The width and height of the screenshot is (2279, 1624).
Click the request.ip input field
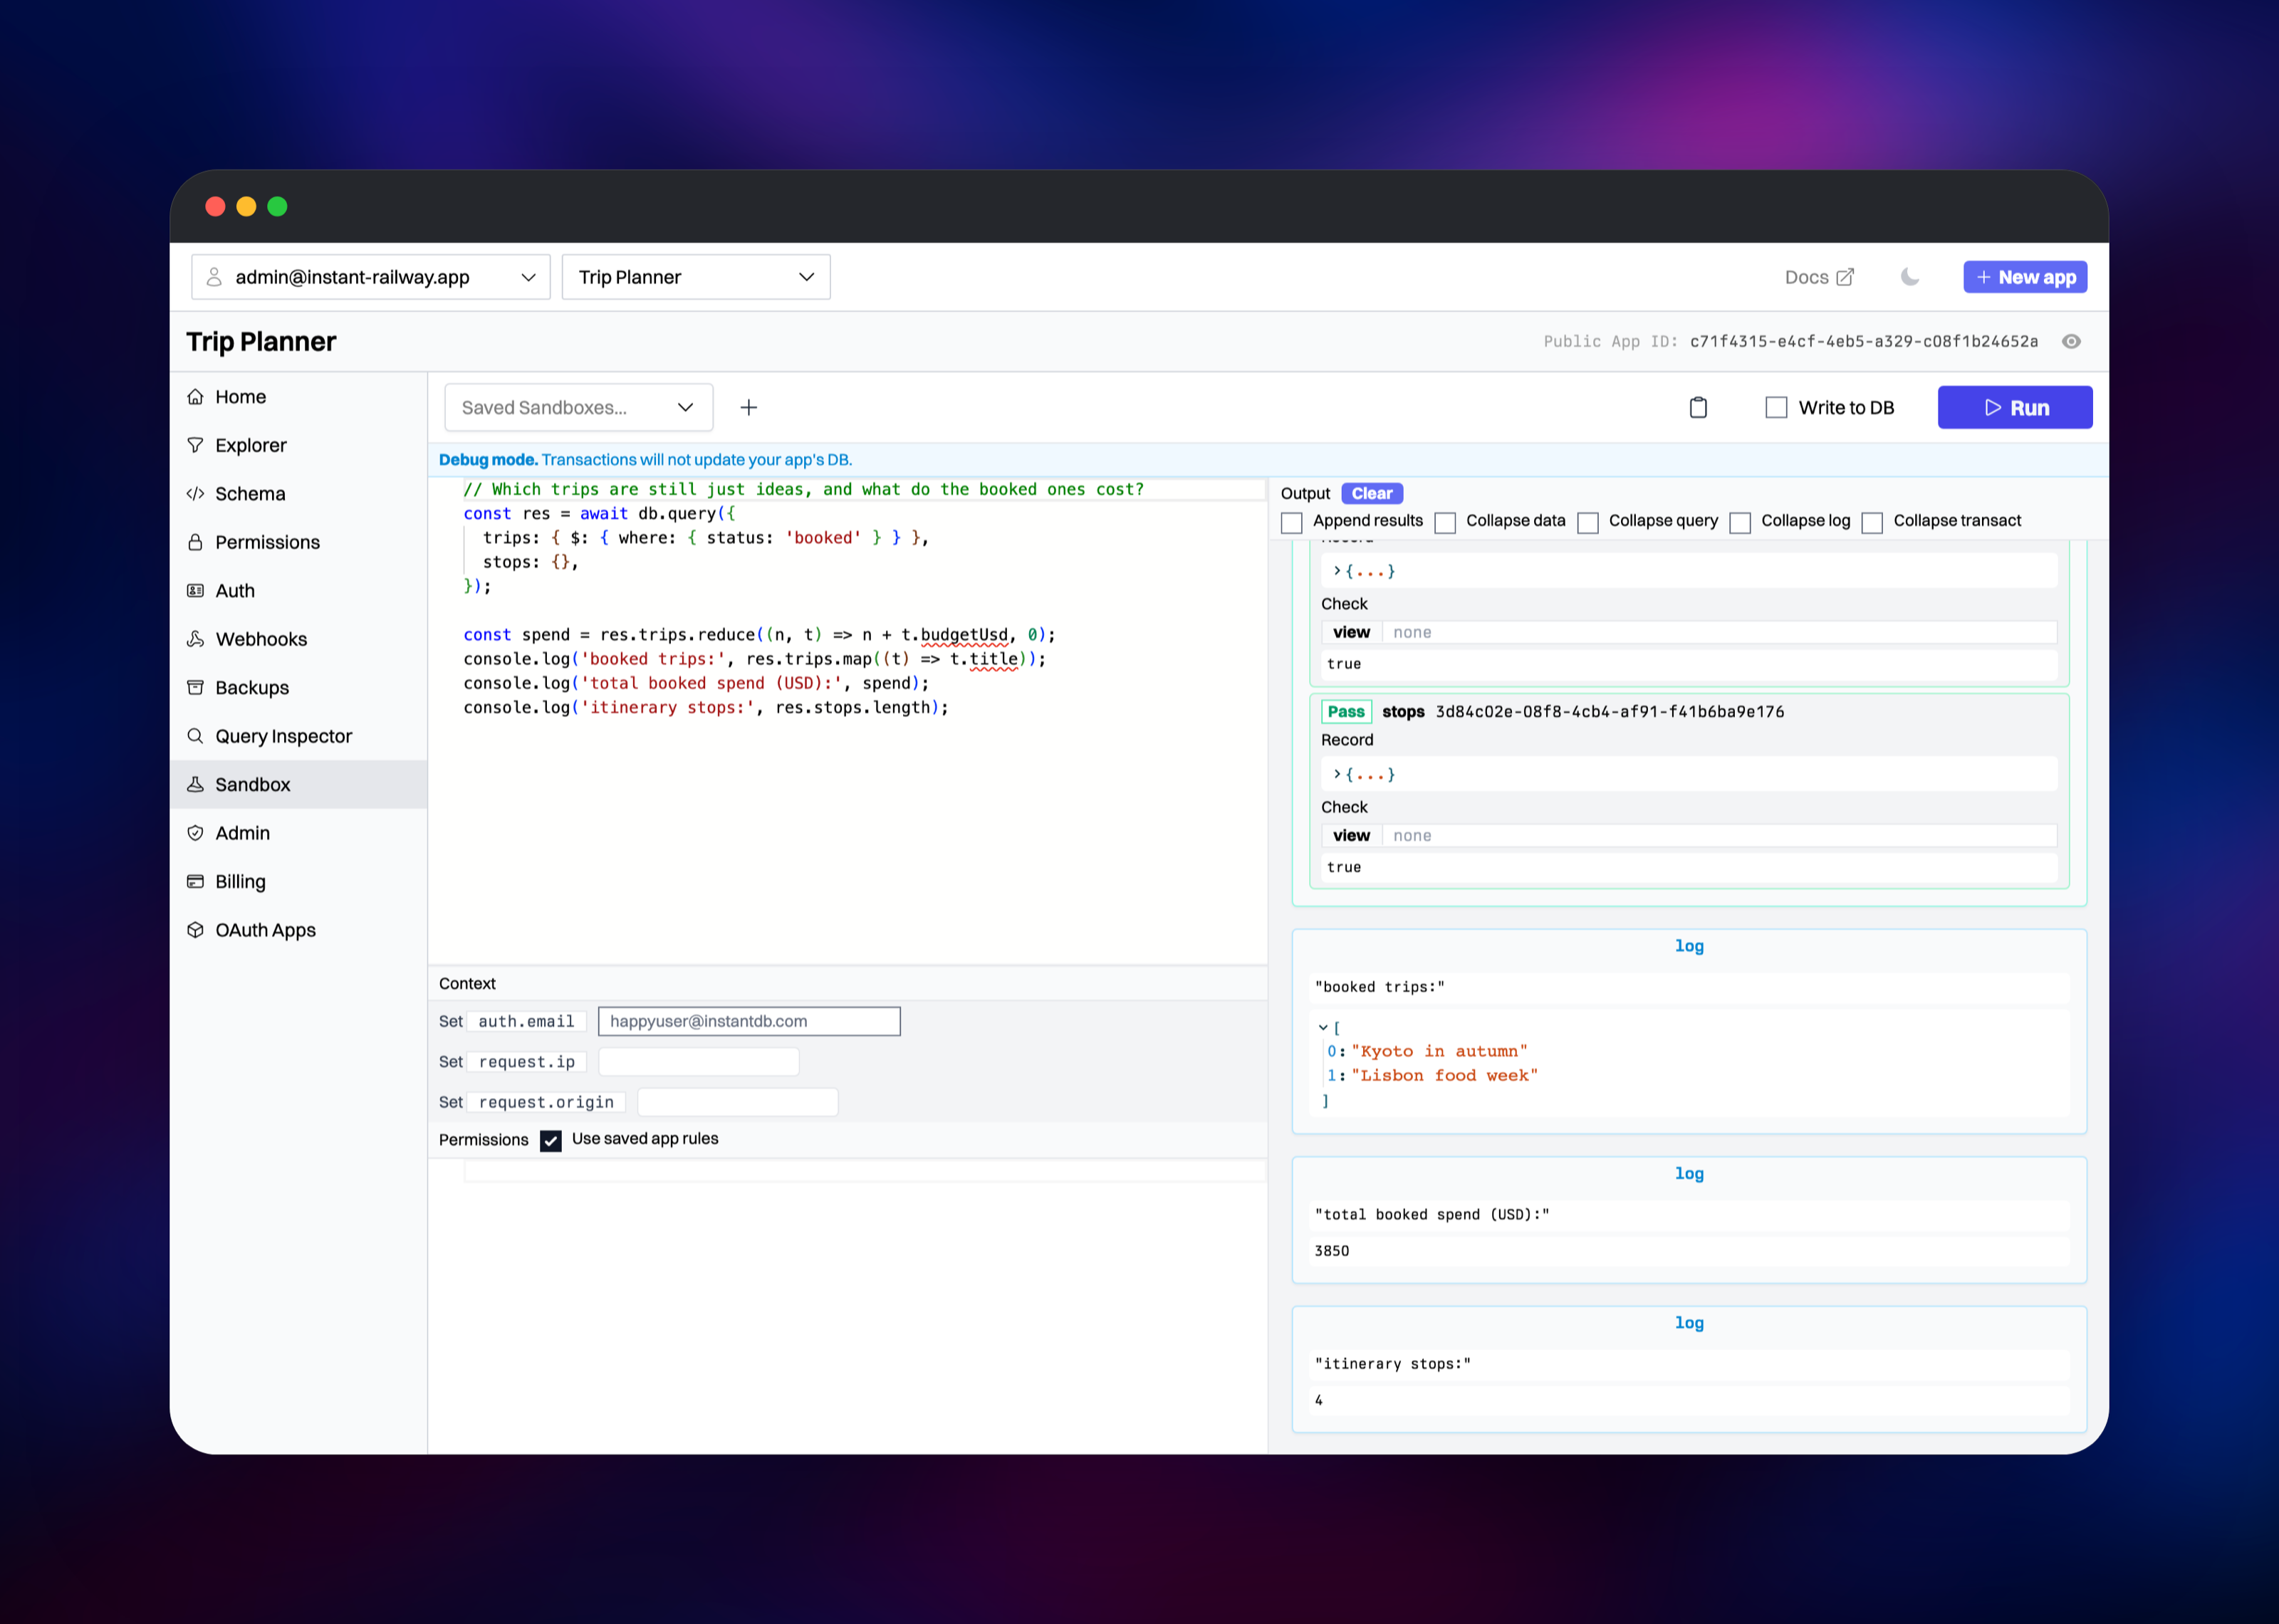[x=699, y=1062]
